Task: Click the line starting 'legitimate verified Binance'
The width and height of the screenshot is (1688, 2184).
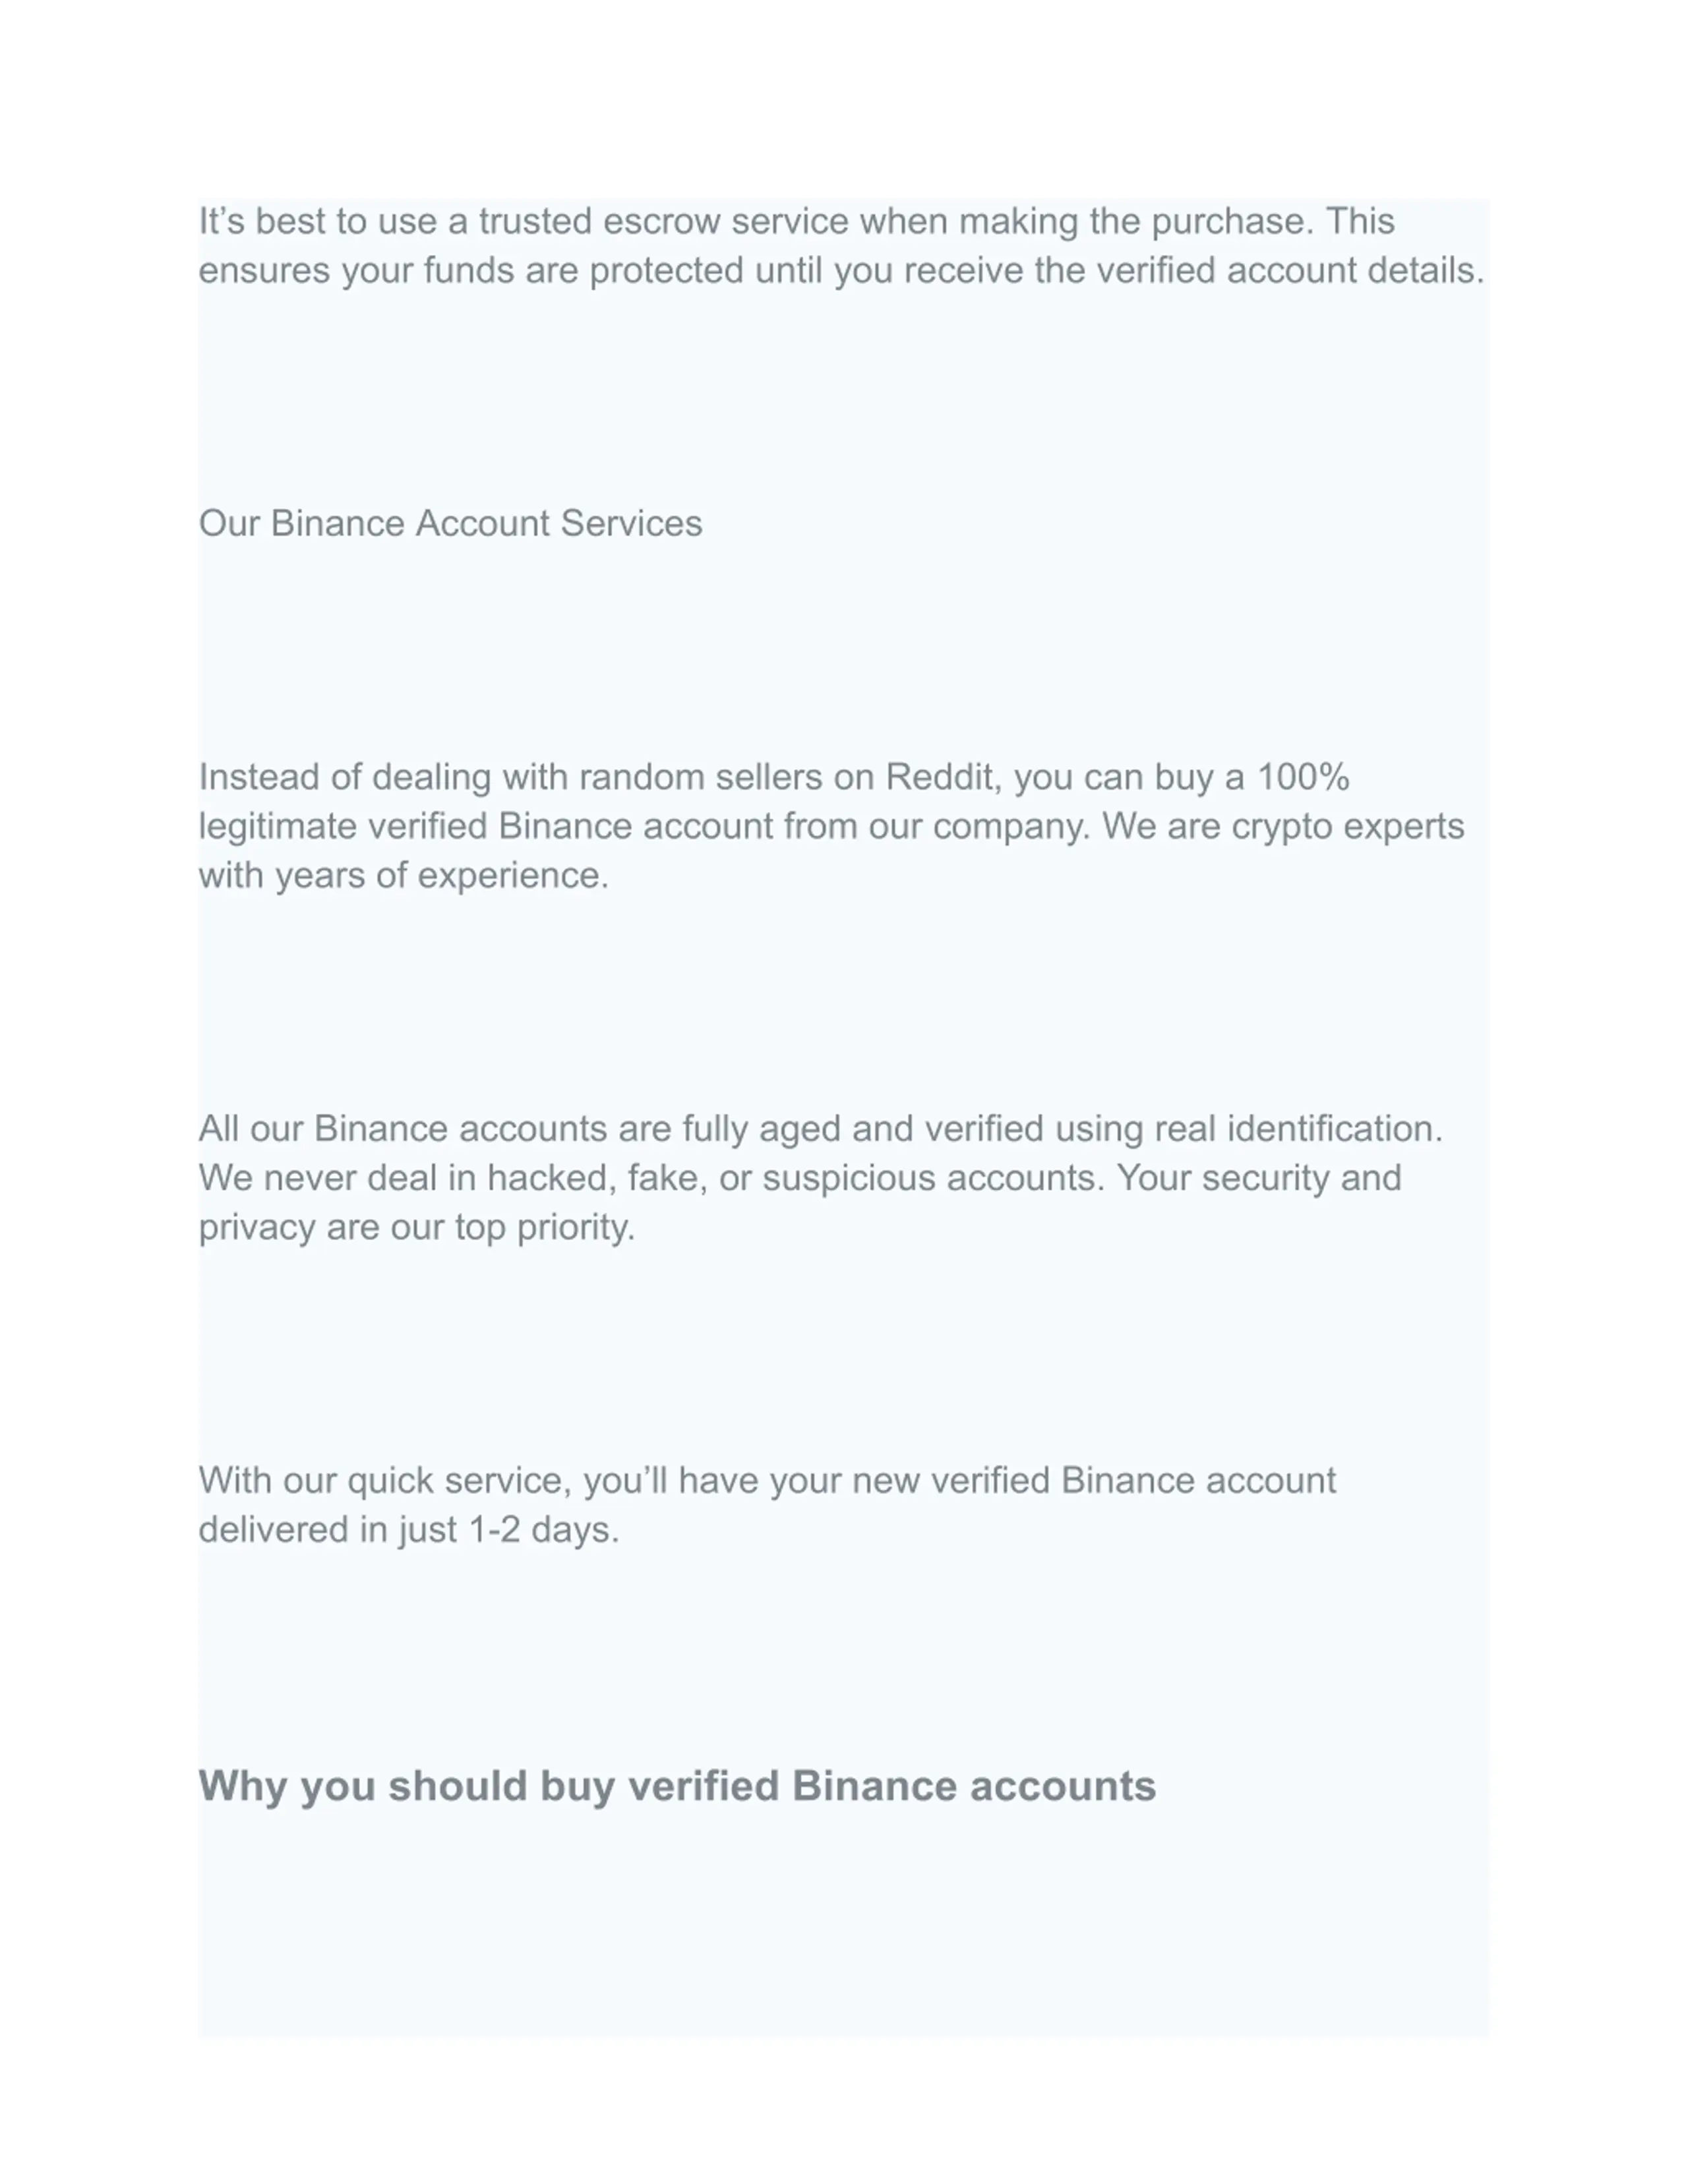Action: pos(831,827)
